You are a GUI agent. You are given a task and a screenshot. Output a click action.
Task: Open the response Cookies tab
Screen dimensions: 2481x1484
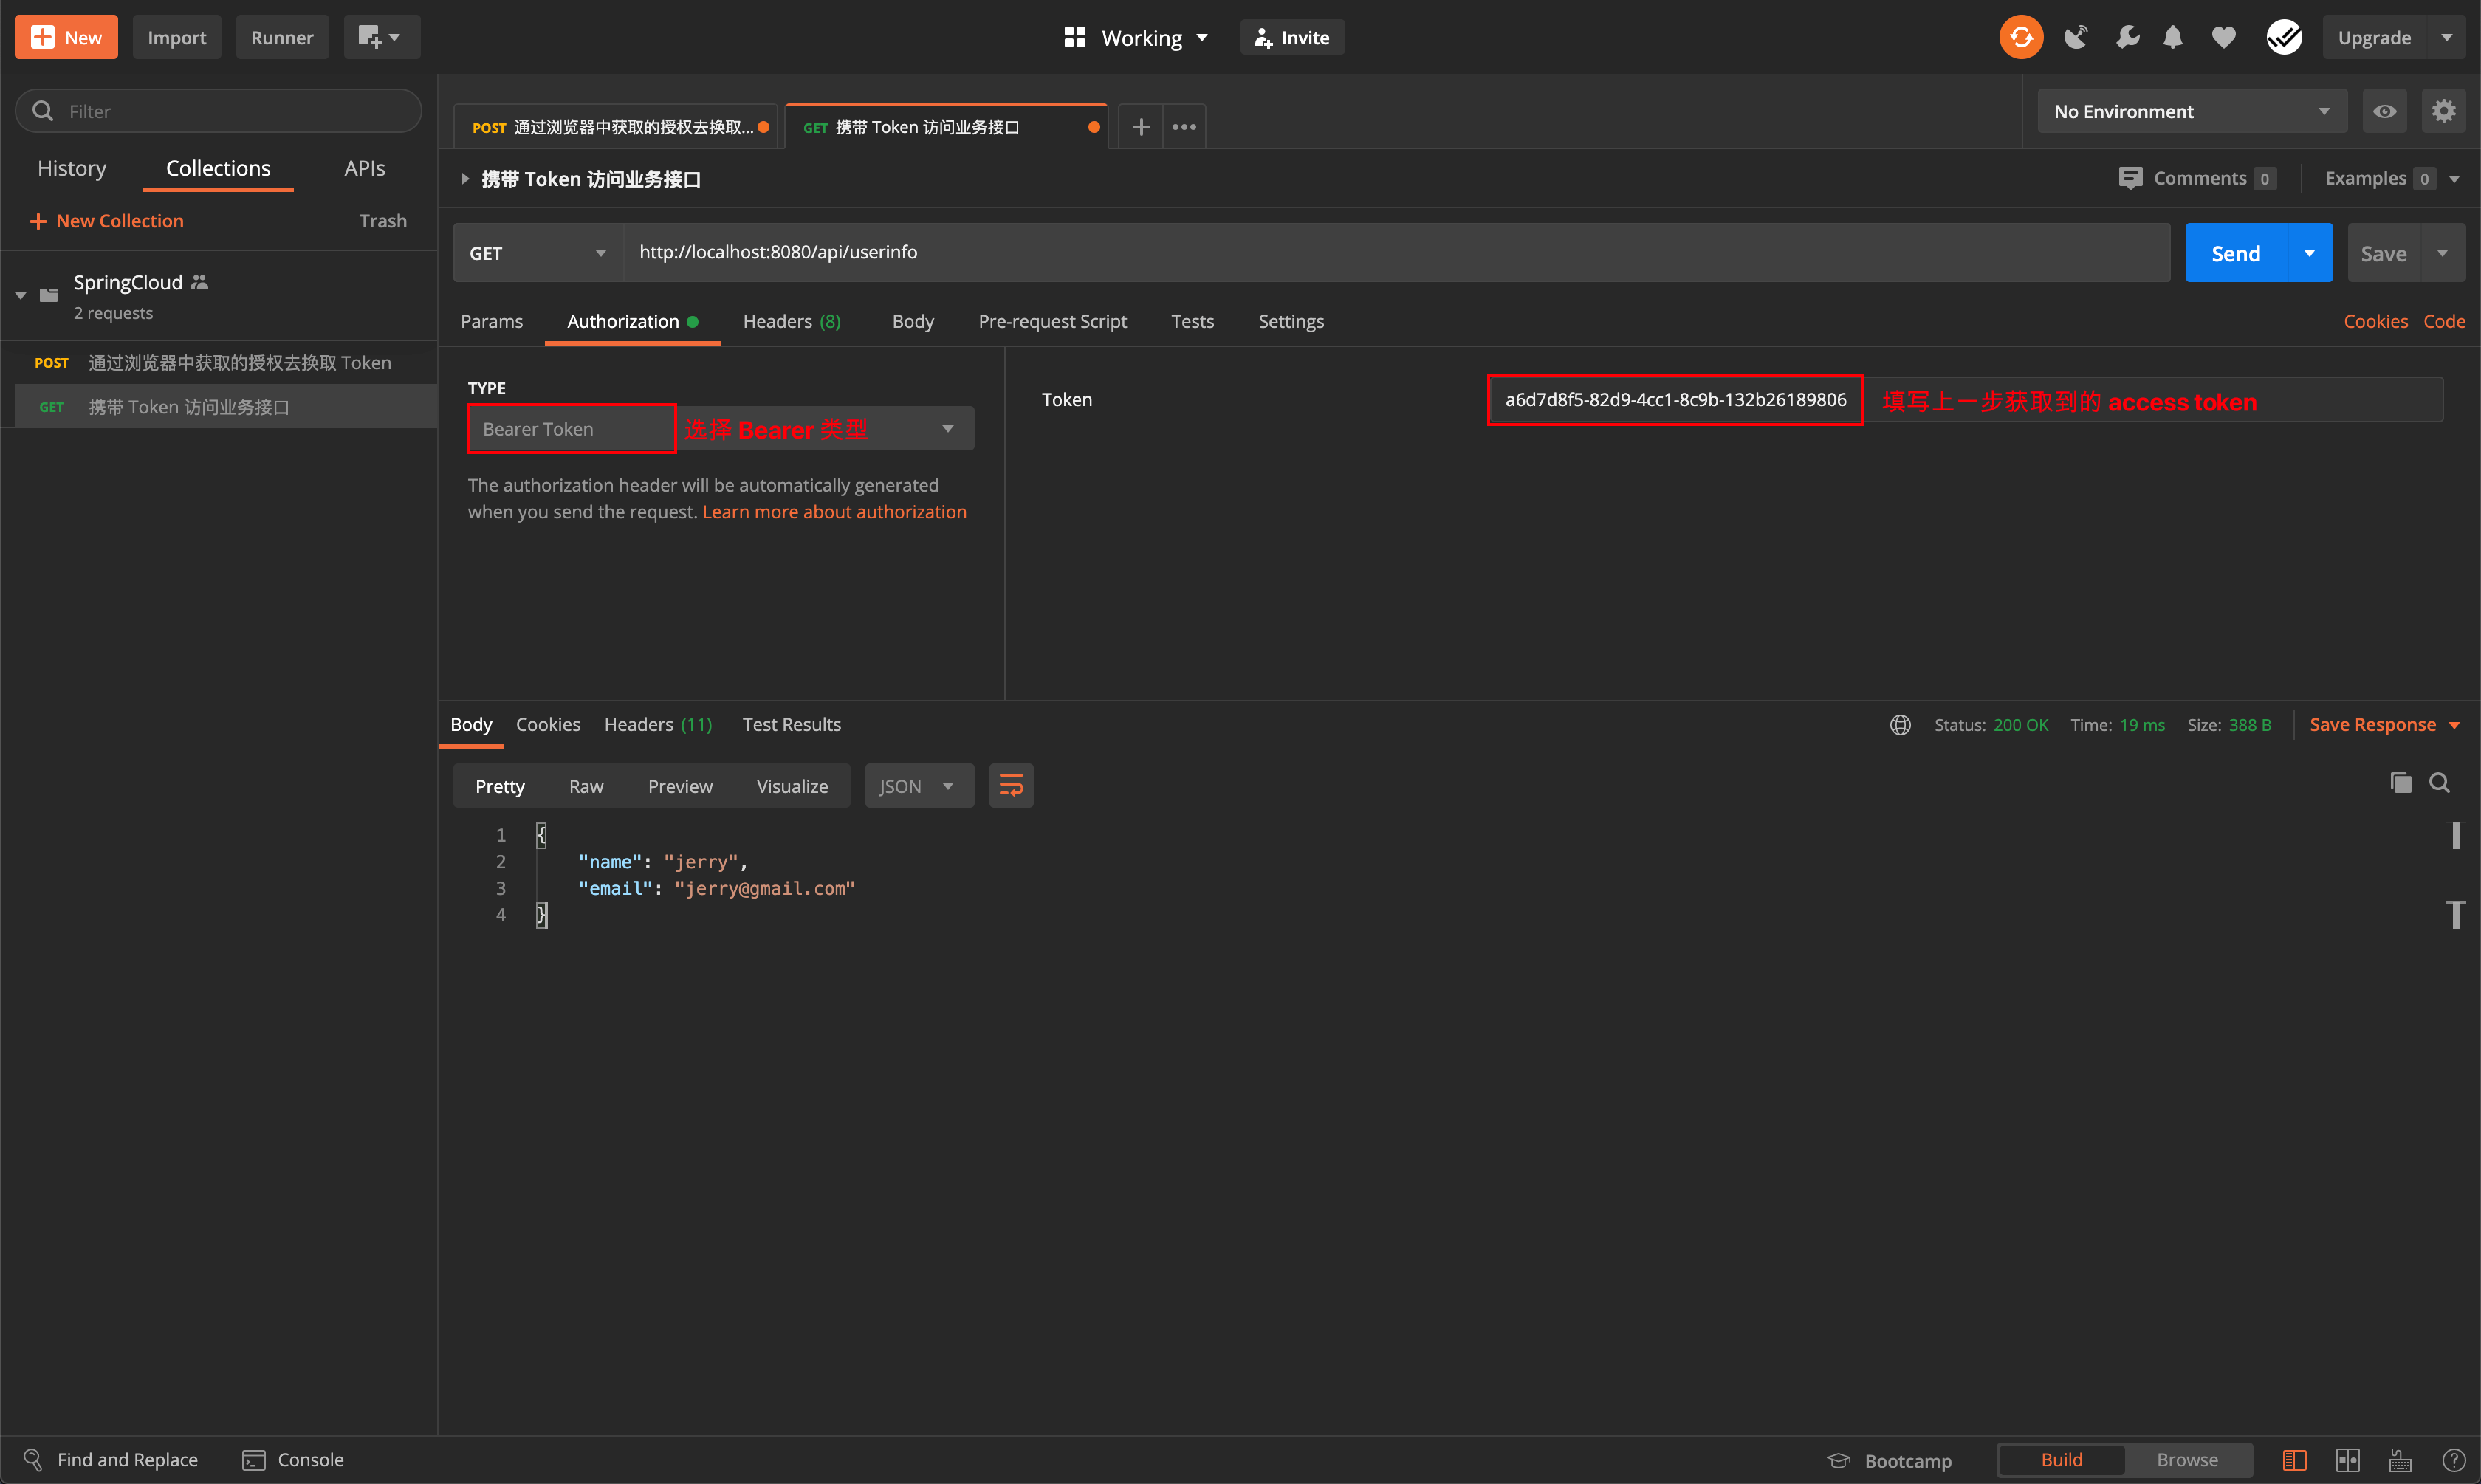547,724
